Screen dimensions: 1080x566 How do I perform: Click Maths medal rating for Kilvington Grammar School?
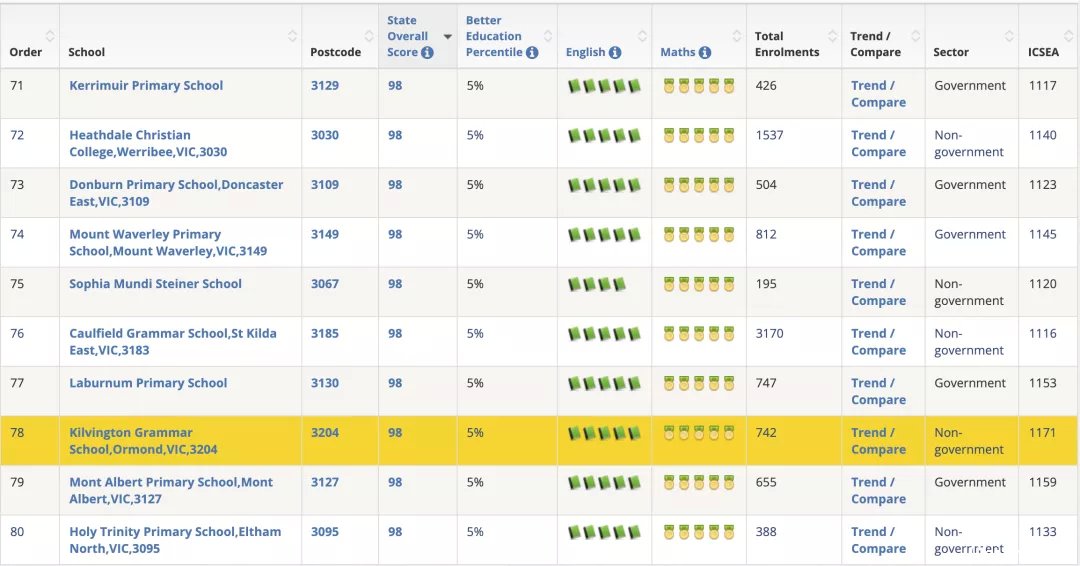tap(699, 433)
